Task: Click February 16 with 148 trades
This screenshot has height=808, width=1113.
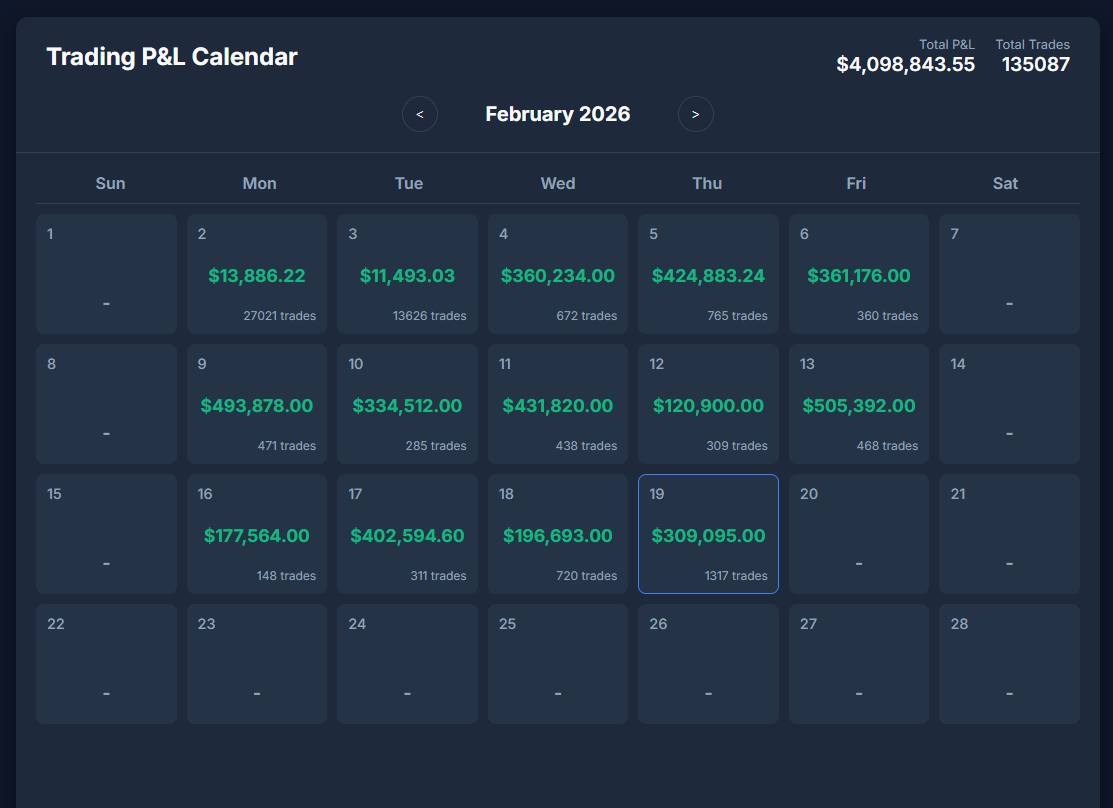Action: pyautogui.click(x=257, y=534)
